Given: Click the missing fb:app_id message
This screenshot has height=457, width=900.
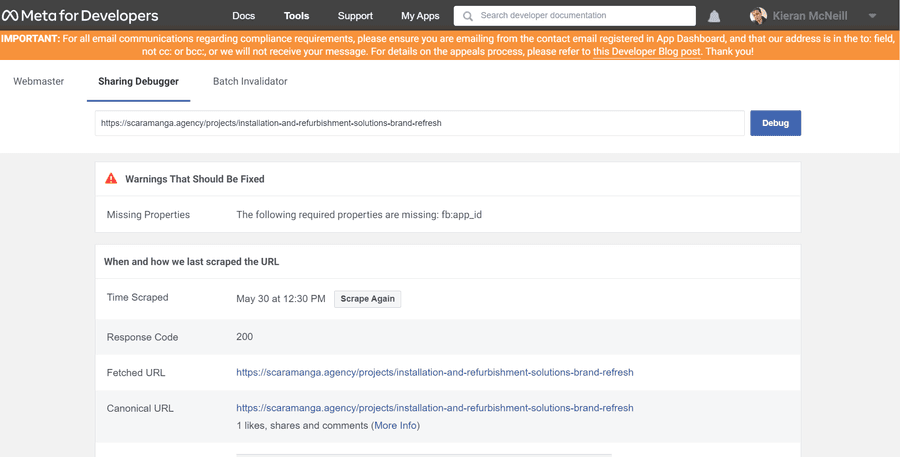Looking at the screenshot, I should pyautogui.click(x=359, y=215).
